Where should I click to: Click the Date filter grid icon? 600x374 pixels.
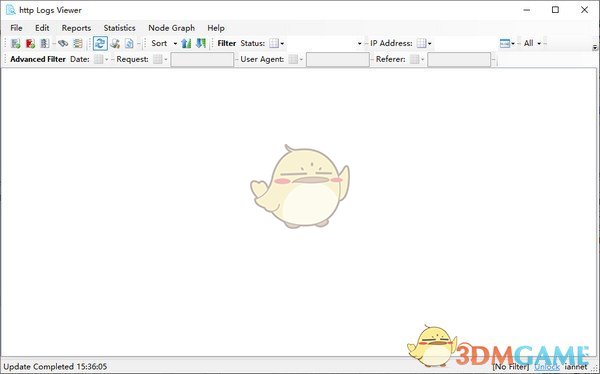pos(98,59)
